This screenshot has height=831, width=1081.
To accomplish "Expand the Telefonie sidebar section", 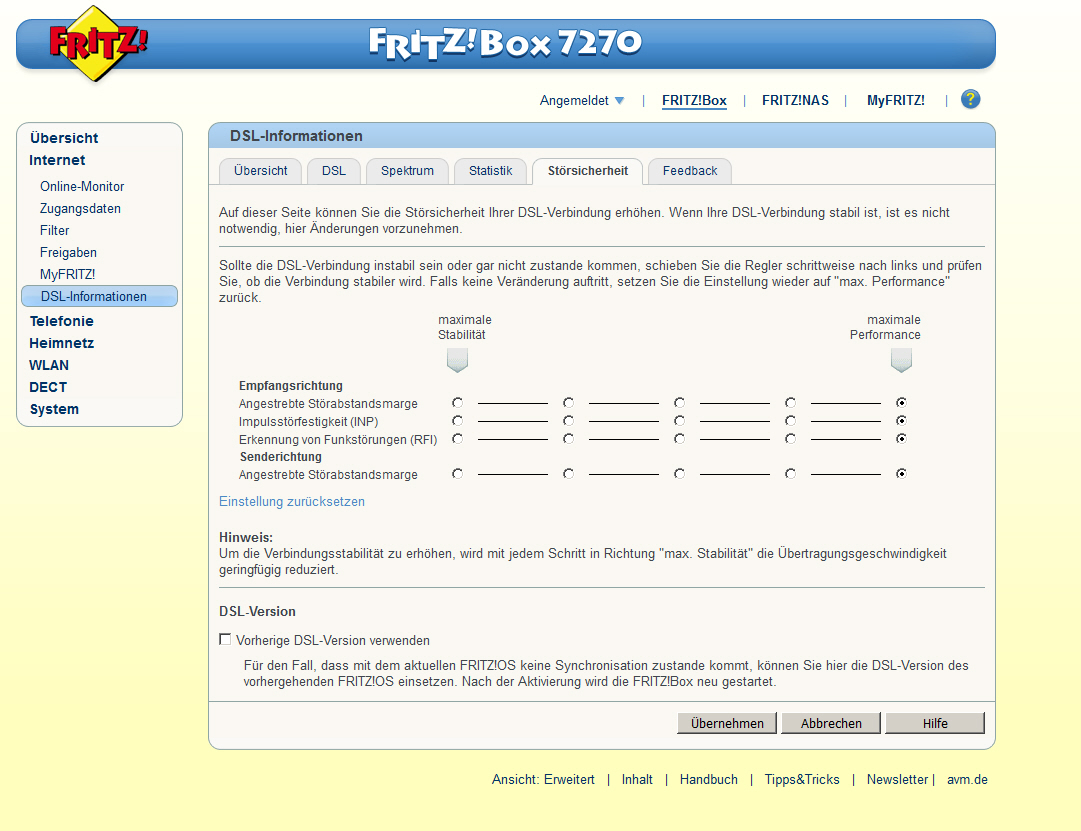I will (x=61, y=321).
